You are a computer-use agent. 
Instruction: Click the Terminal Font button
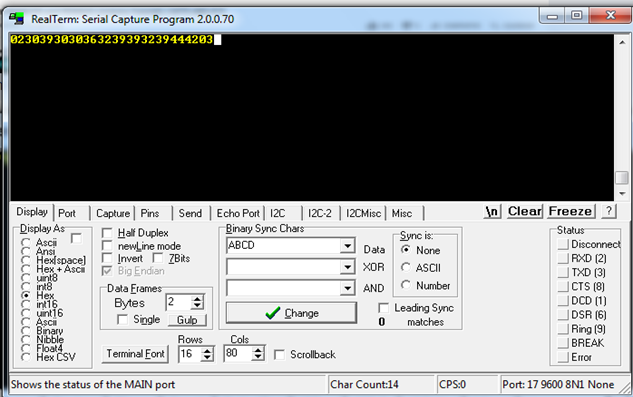pyautogui.click(x=135, y=354)
